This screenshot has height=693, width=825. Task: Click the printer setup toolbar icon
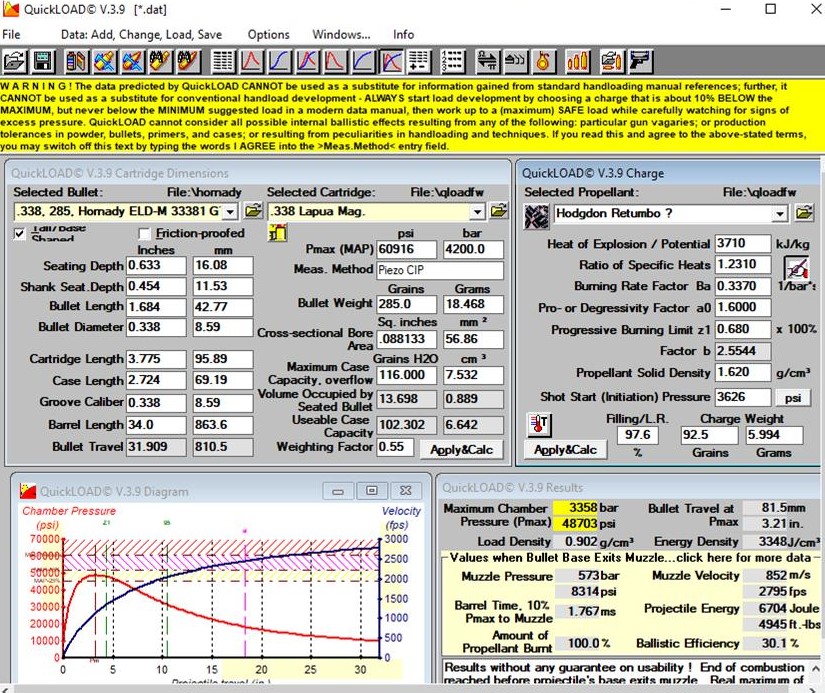[611, 62]
